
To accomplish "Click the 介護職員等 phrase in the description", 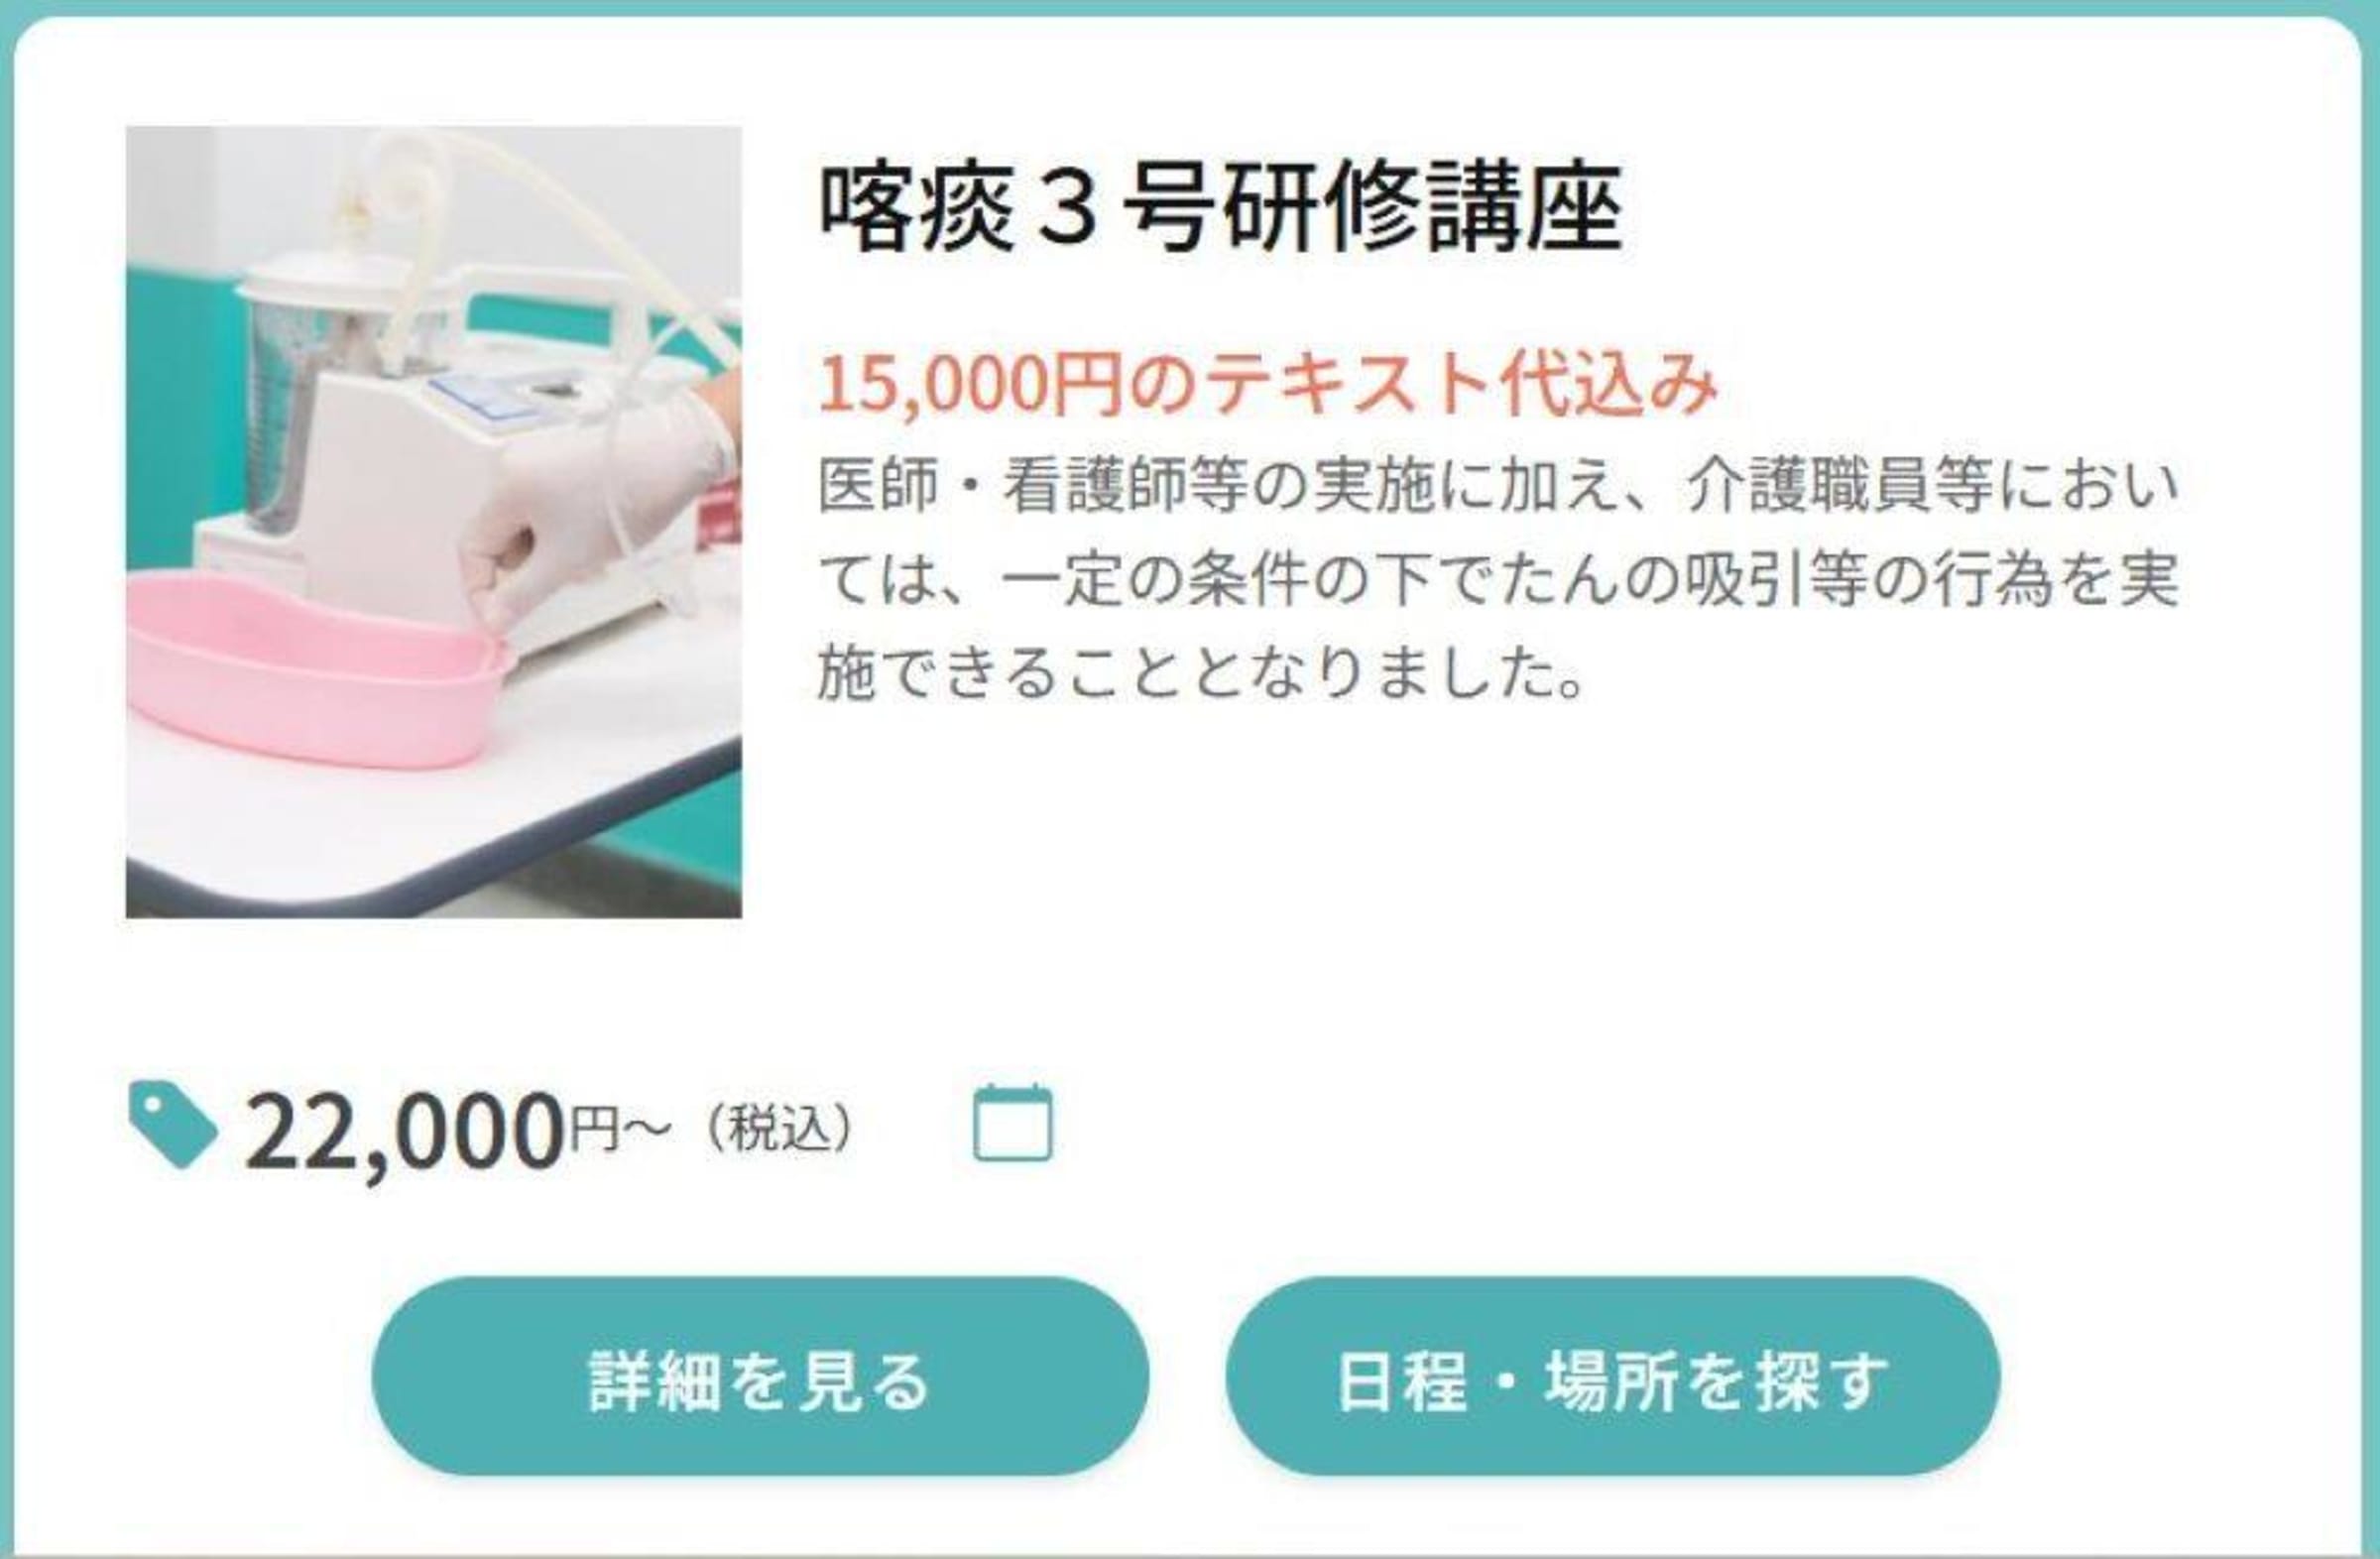I will (x=1840, y=485).
